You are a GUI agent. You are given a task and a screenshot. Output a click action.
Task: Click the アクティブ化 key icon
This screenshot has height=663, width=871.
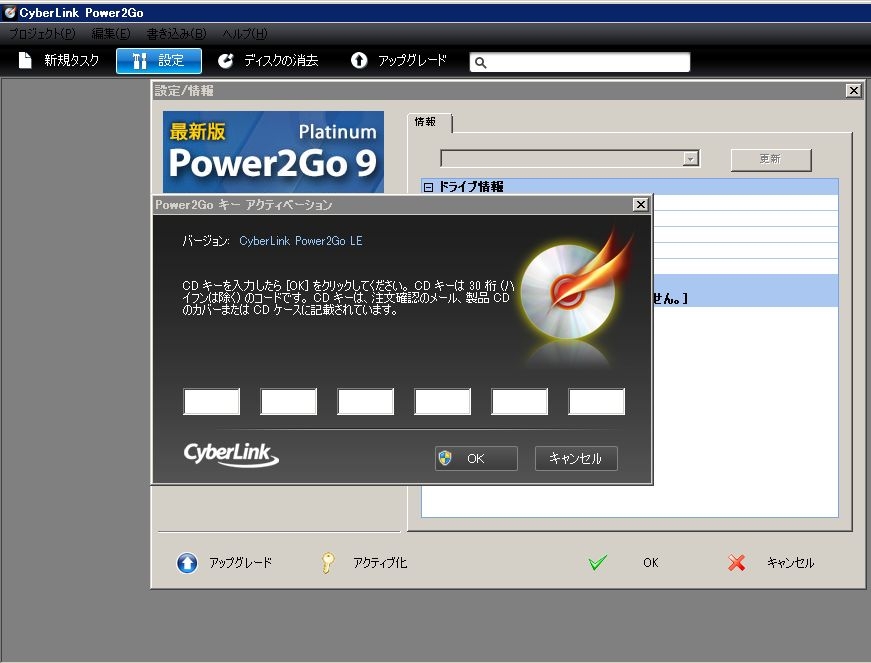(x=328, y=562)
